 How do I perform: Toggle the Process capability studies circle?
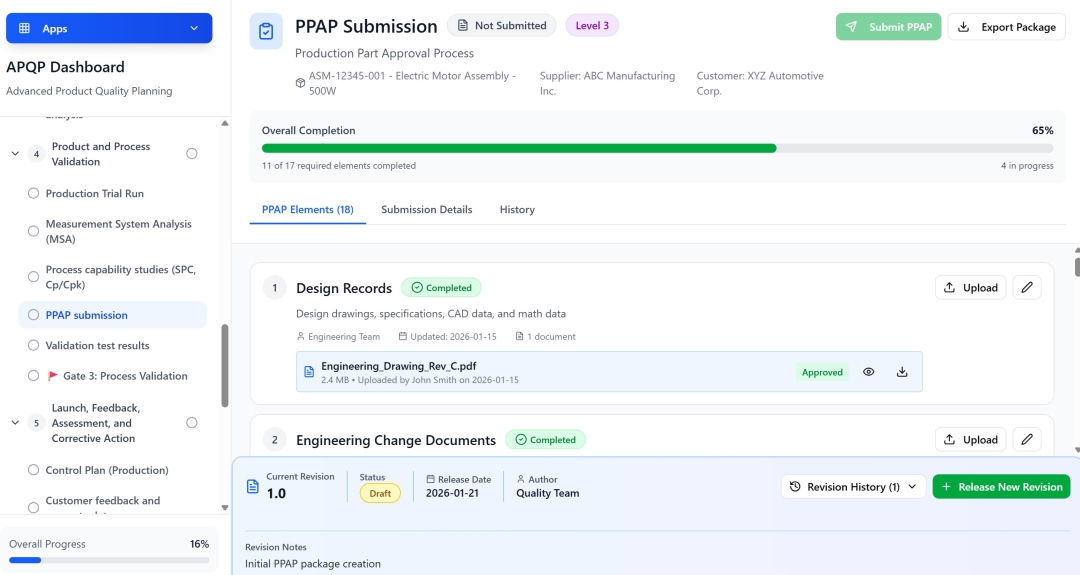[x=33, y=277]
